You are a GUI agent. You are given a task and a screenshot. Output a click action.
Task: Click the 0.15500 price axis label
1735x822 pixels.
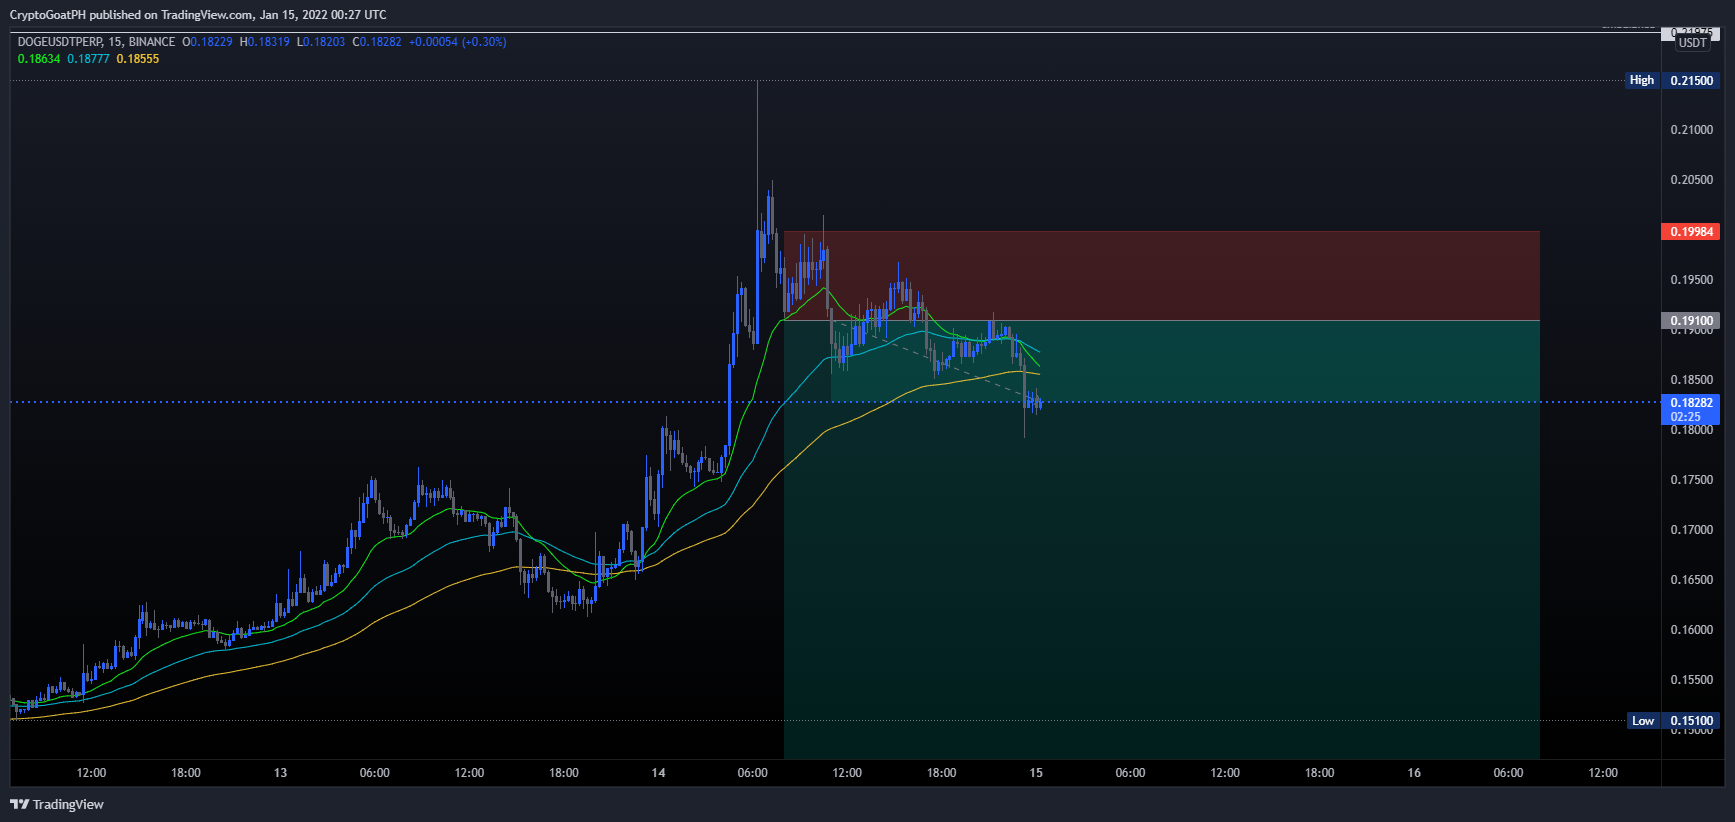[x=1692, y=680]
